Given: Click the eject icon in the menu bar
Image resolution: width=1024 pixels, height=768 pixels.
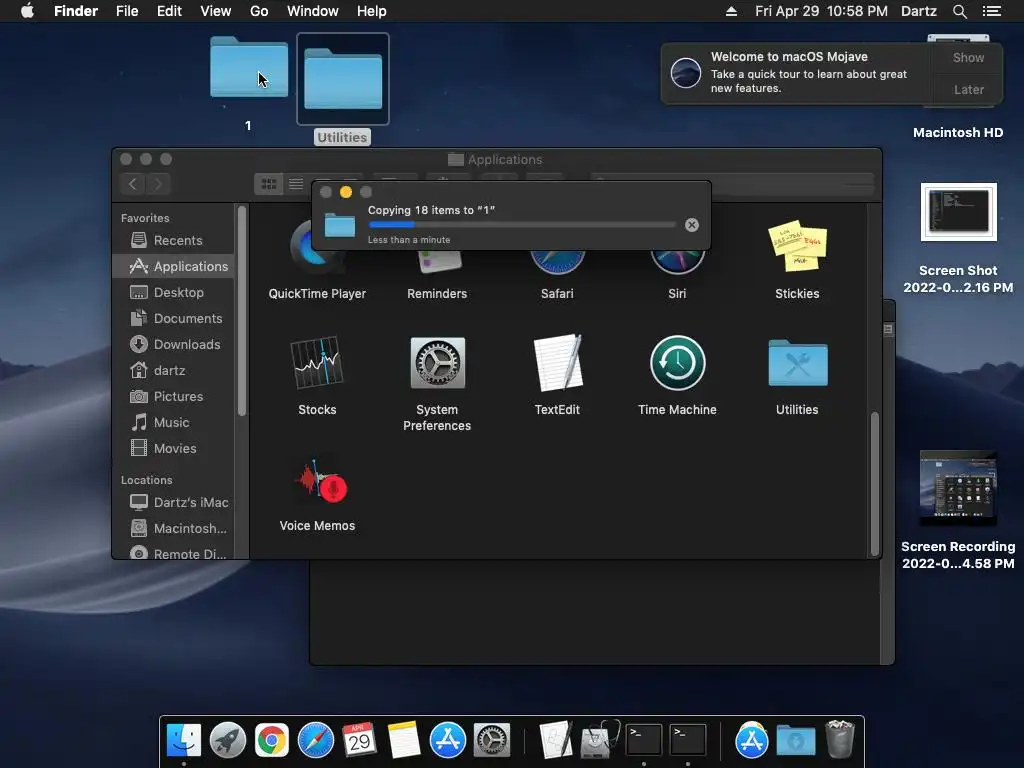Looking at the screenshot, I should [731, 11].
